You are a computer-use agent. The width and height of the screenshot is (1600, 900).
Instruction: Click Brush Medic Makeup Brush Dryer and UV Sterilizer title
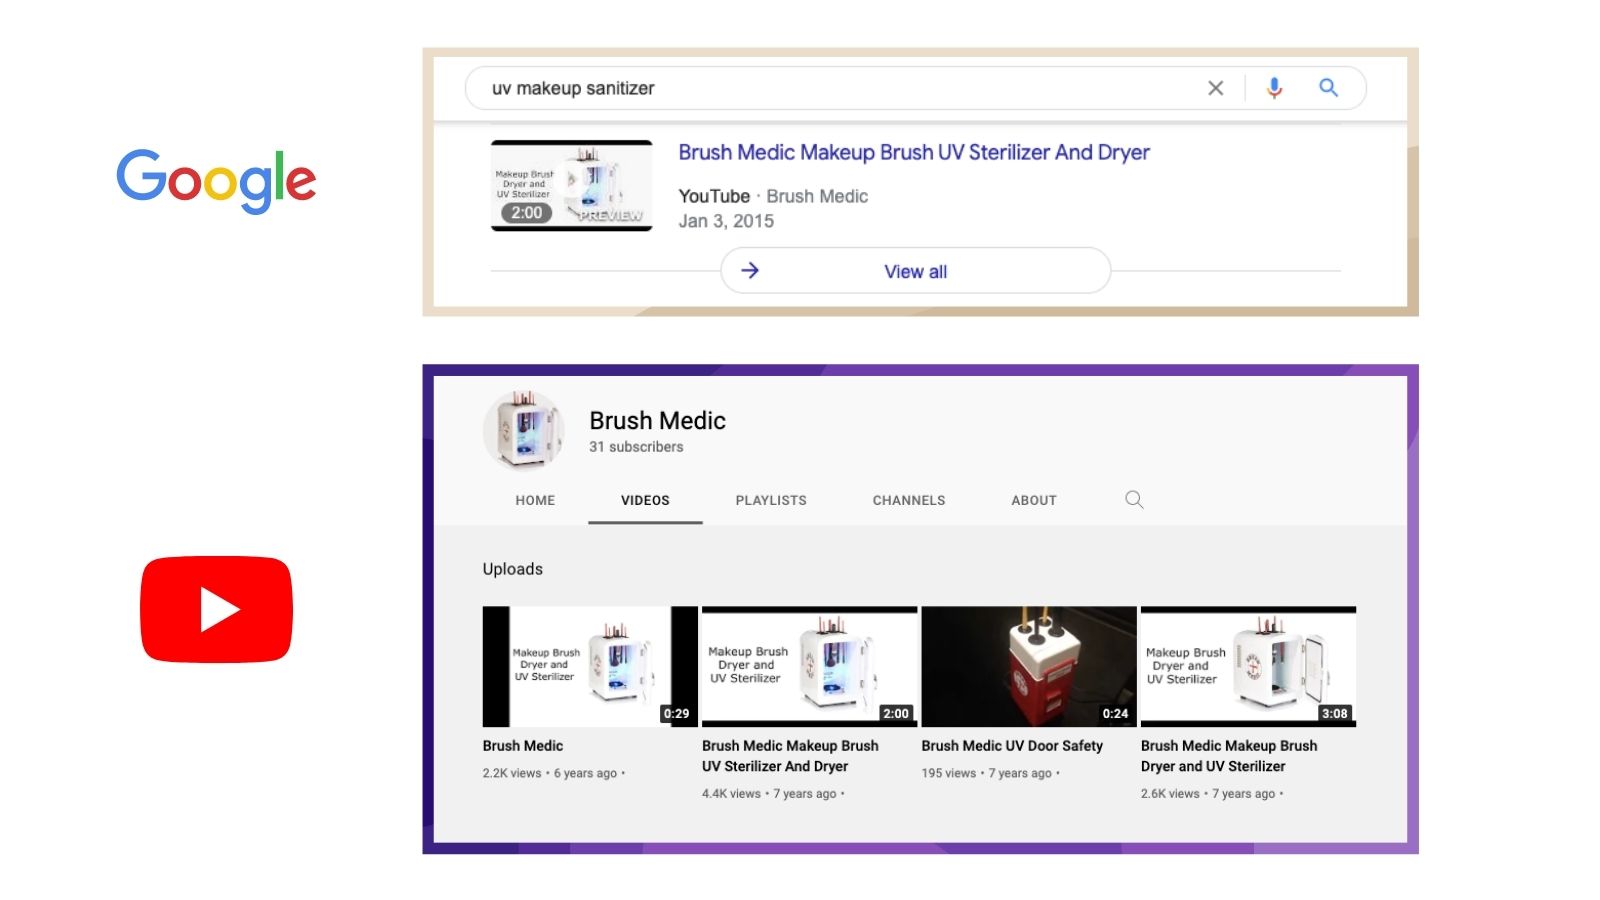pos(1229,756)
